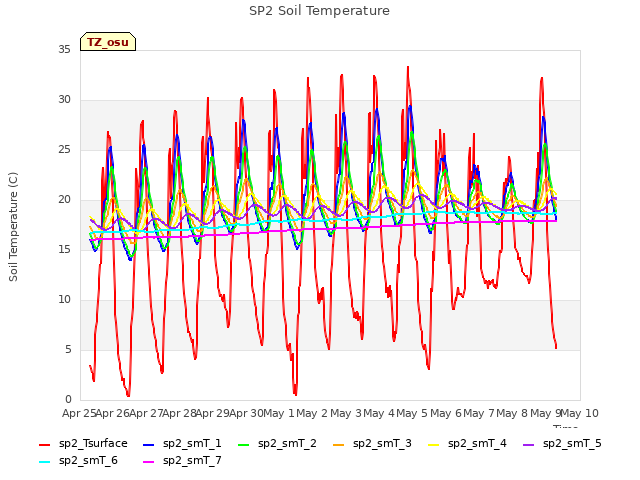Toggle the sp2_Tsurface legend entry

83,444
